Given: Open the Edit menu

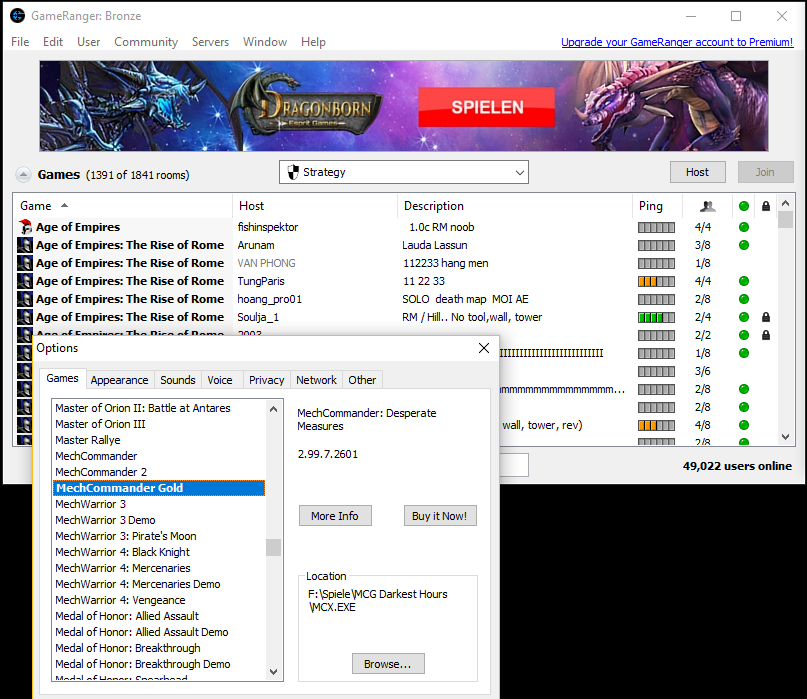Looking at the screenshot, I should tap(53, 42).
